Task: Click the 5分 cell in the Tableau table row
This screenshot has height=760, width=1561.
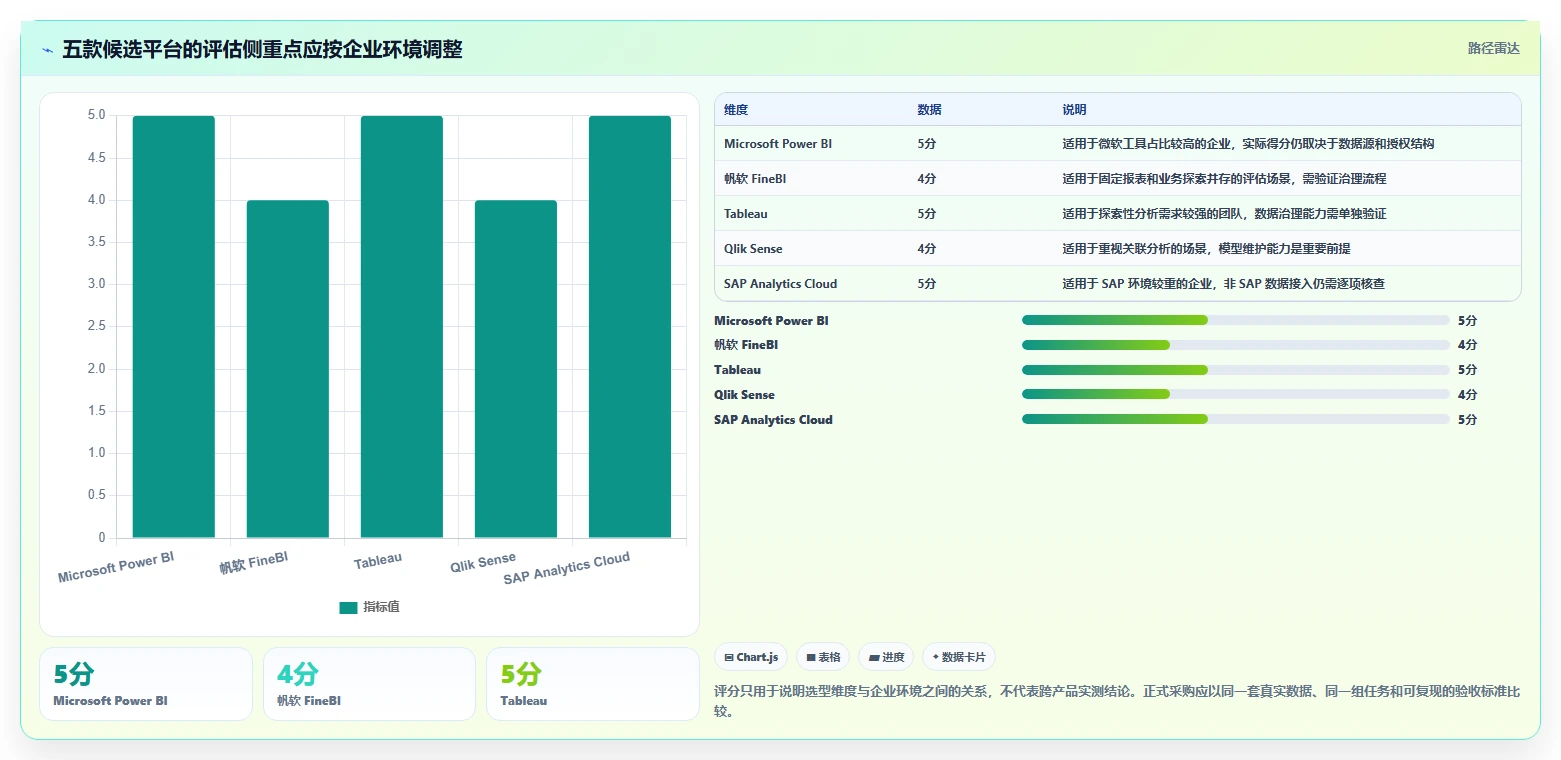Action: pyautogui.click(x=927, y=214)
